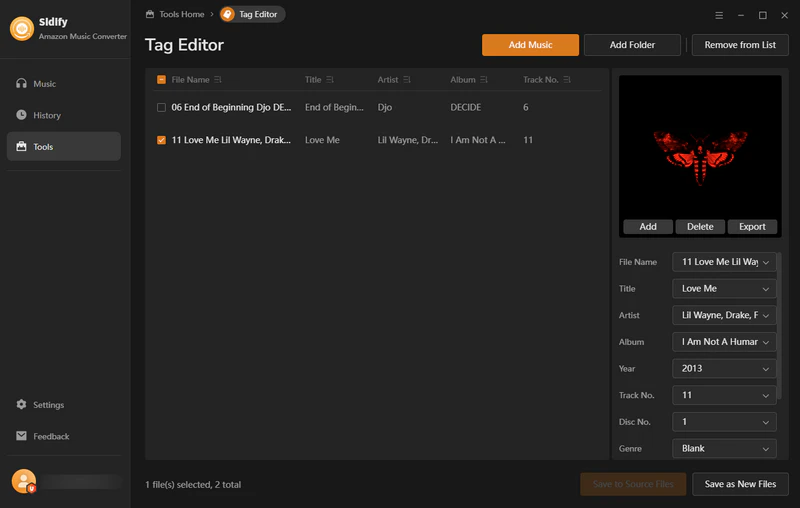Click the Tag Editor breadcrumb tab
Screen dimensions: 800x508
[253, 14]
